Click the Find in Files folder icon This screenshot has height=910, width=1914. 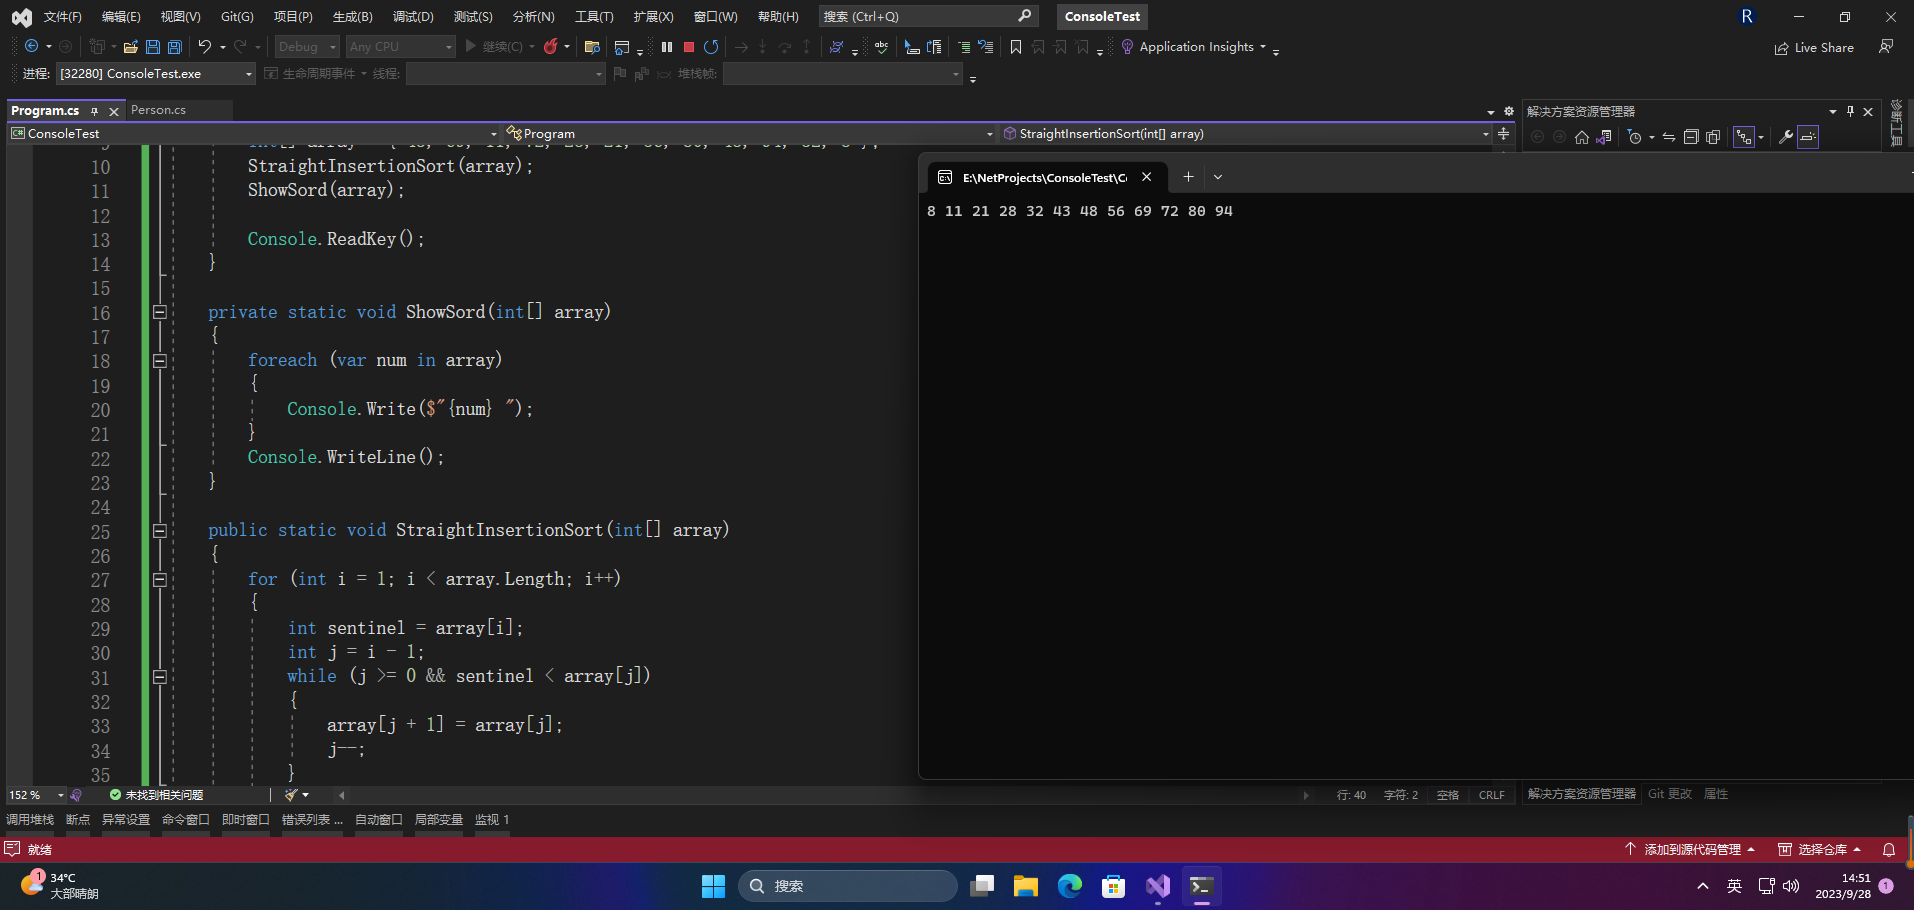592,47
